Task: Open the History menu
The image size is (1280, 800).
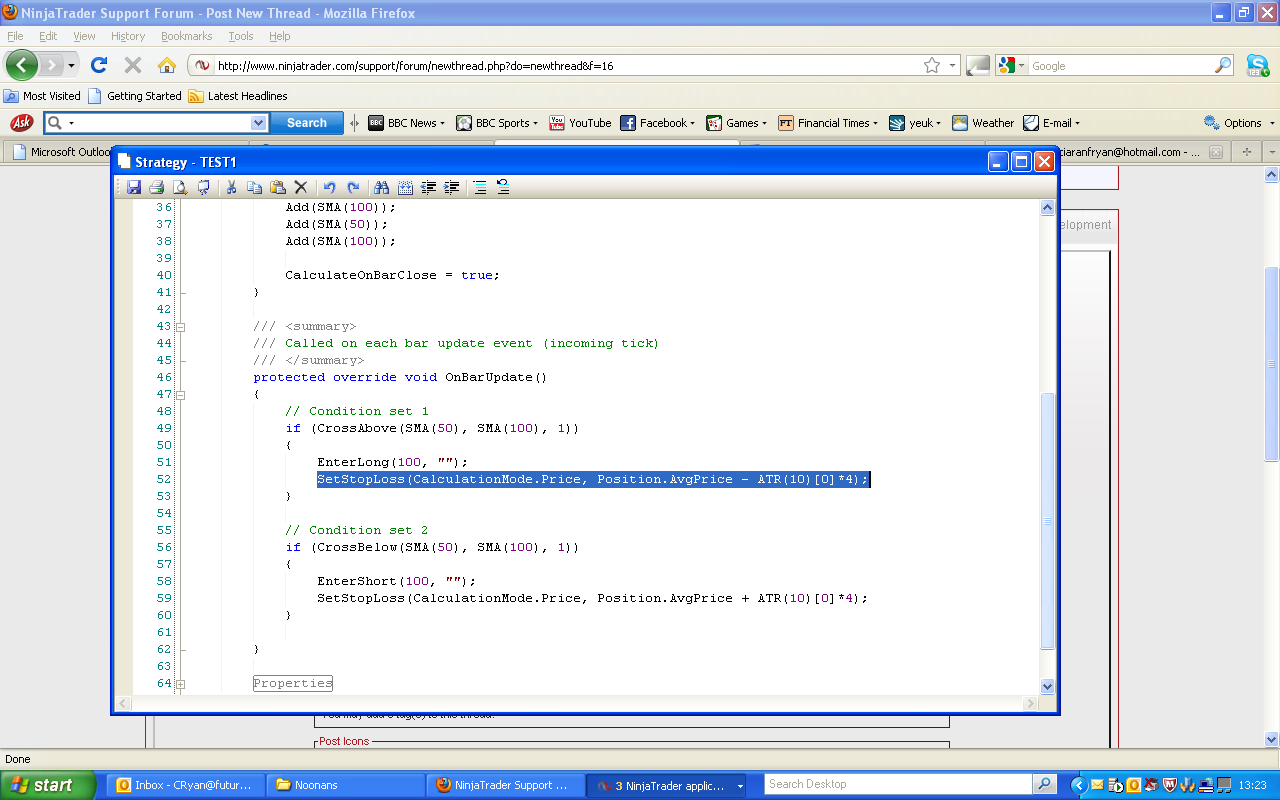Action: point(128,36)
